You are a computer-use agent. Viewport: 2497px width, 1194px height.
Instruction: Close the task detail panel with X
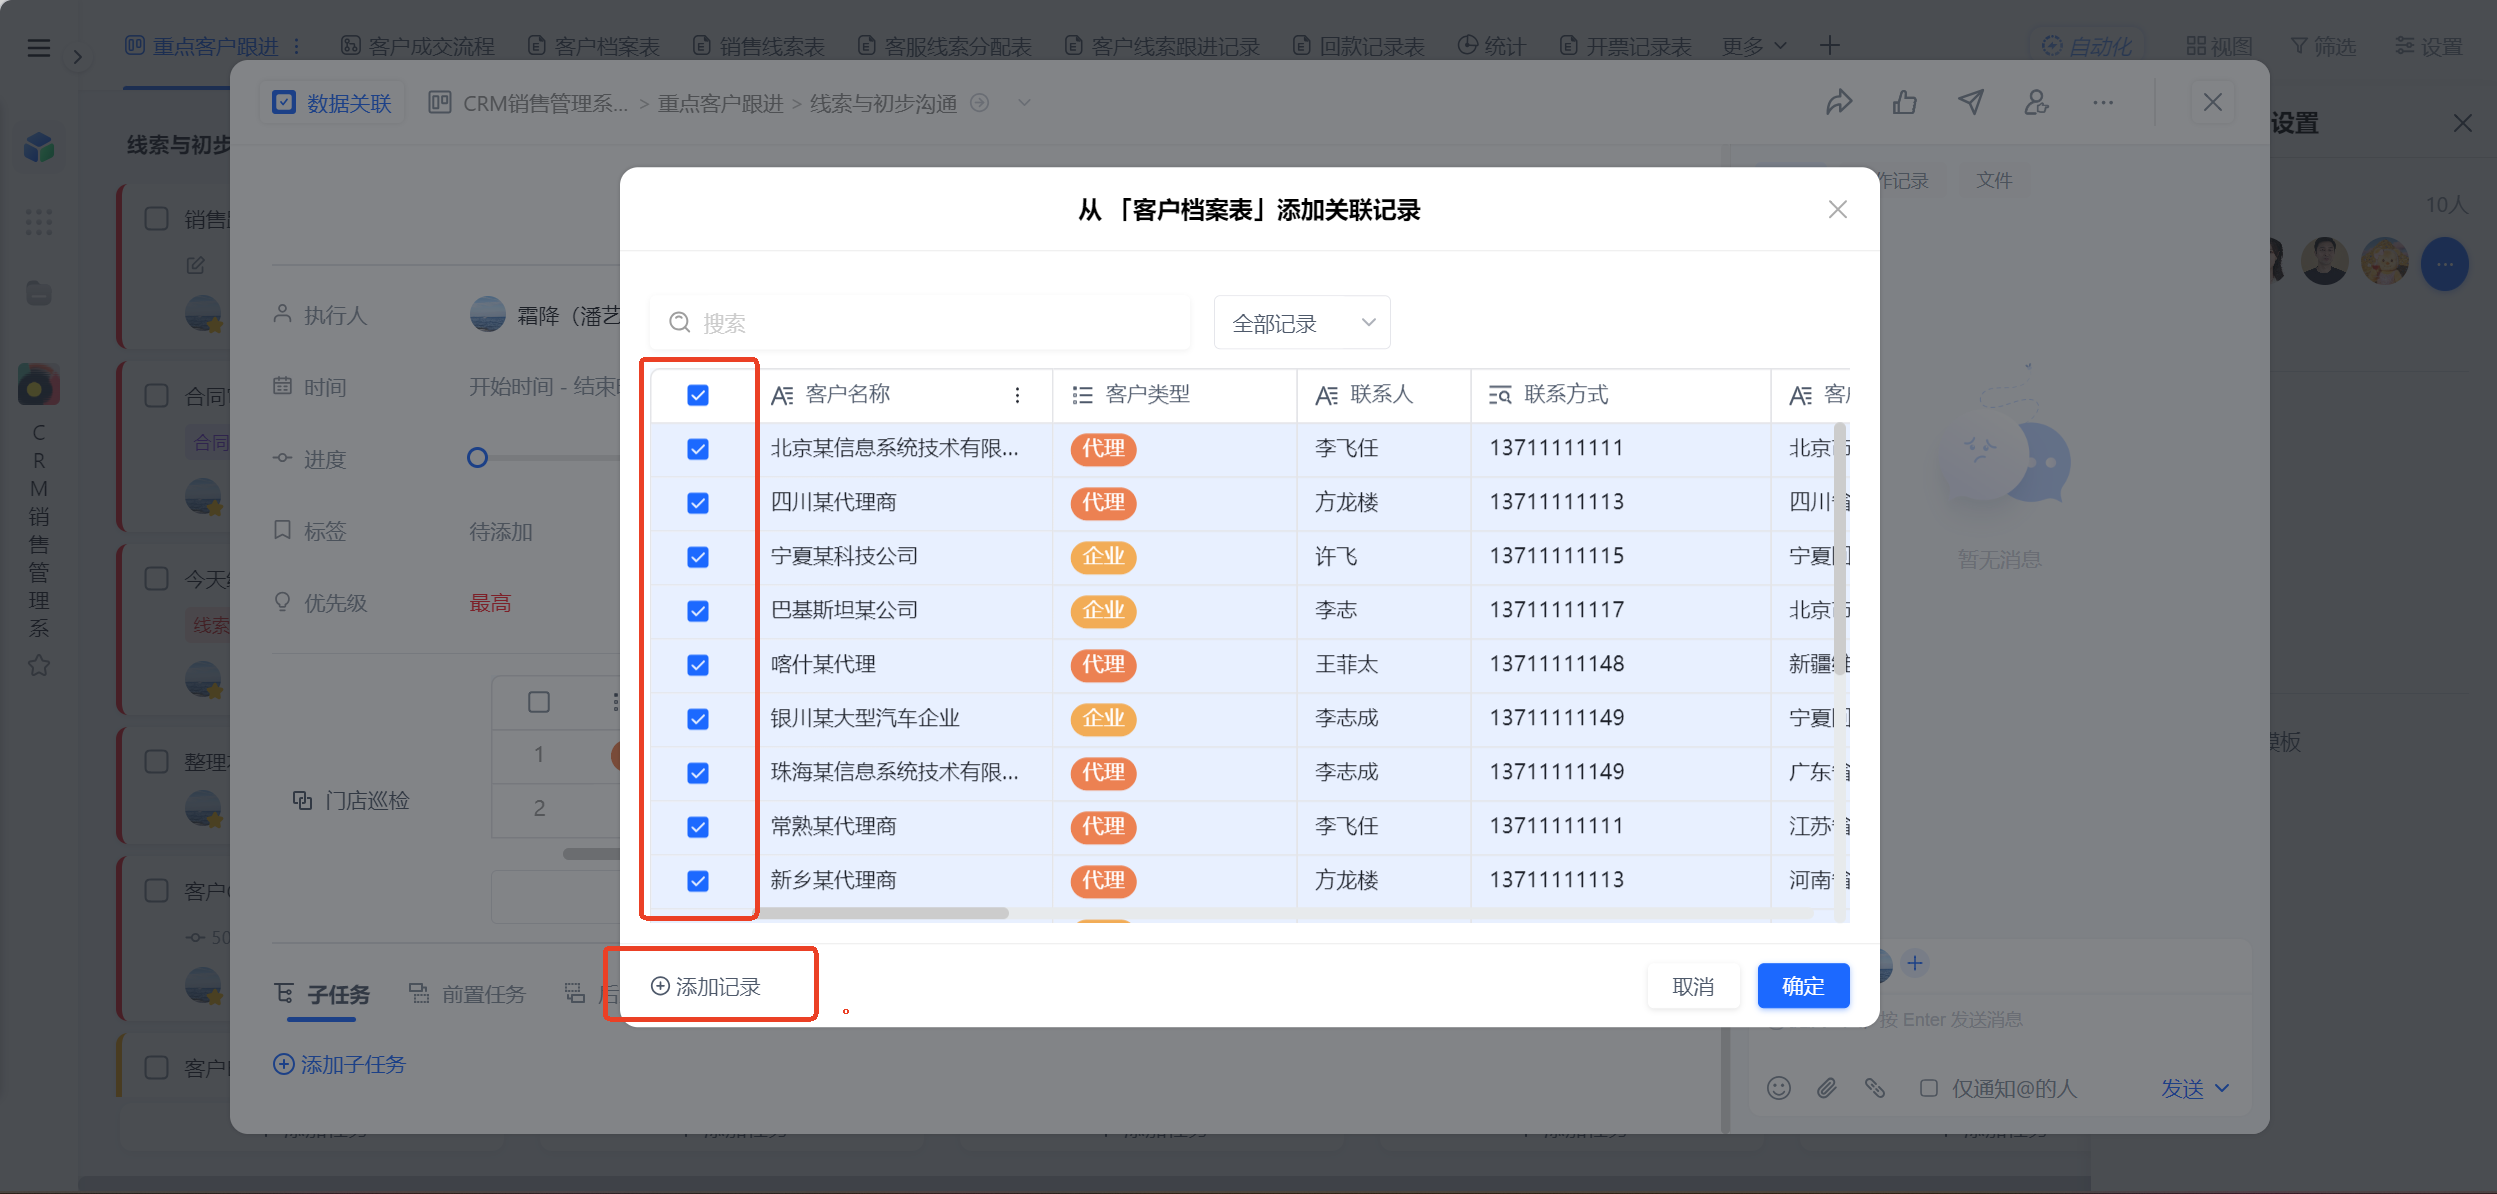click(x=2213, y=102)
